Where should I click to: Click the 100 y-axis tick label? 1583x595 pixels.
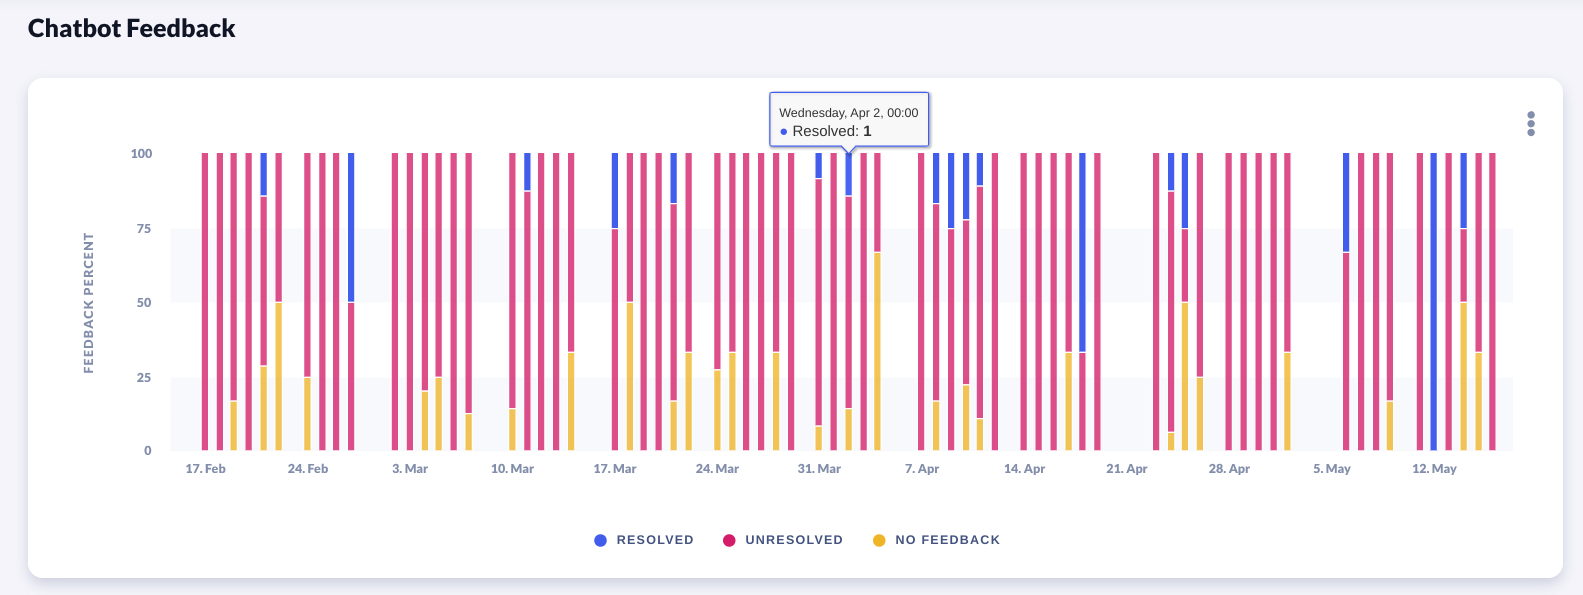tap(141, 154)
